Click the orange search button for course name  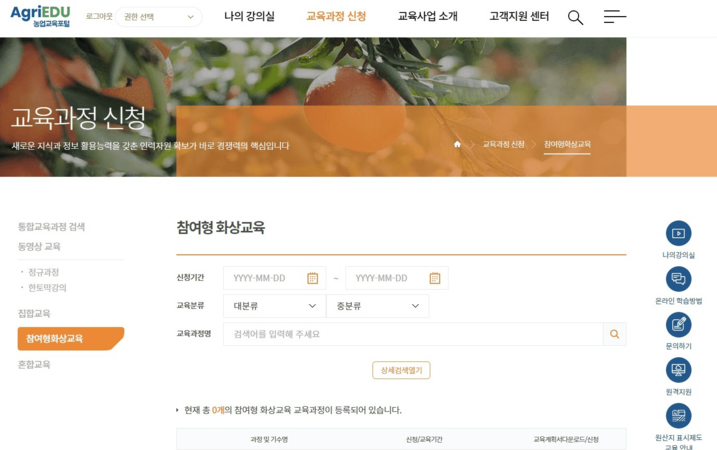click(615, 334)
